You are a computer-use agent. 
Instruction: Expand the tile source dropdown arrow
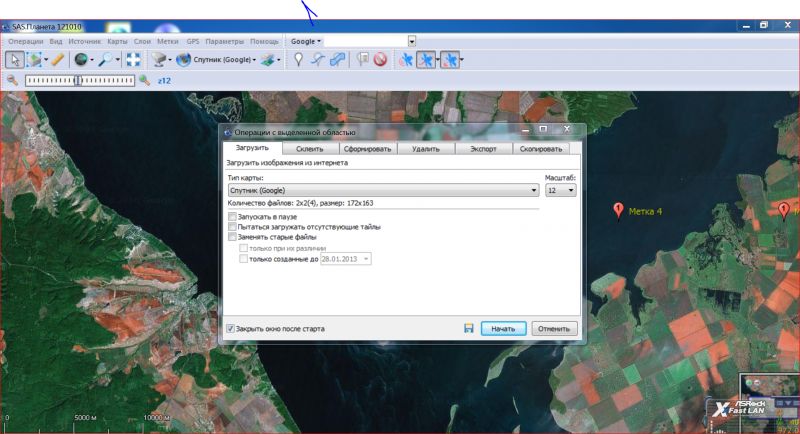coord(170,60)
